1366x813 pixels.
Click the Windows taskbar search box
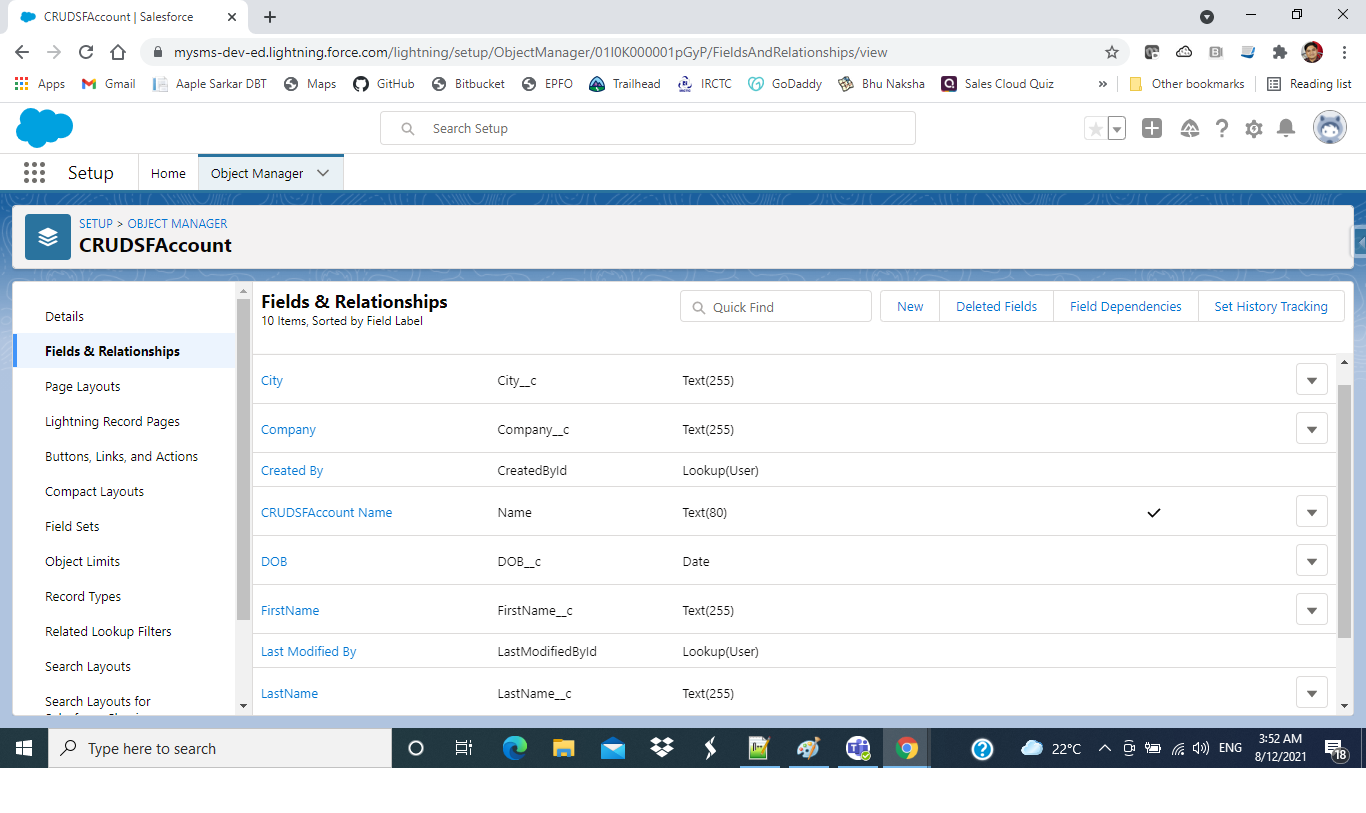220,748
